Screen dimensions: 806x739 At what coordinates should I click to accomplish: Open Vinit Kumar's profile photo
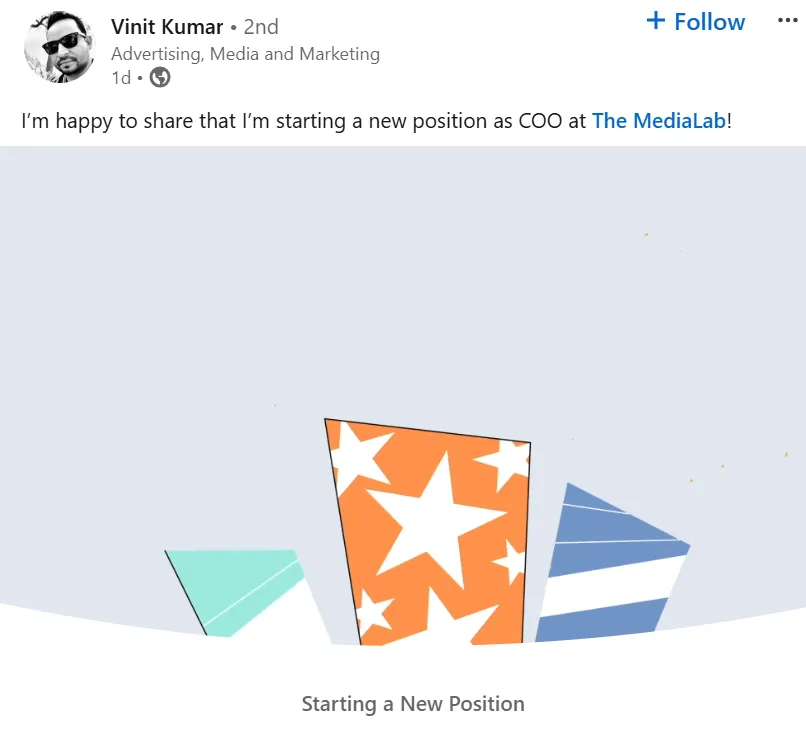click(x=59, y=47)
